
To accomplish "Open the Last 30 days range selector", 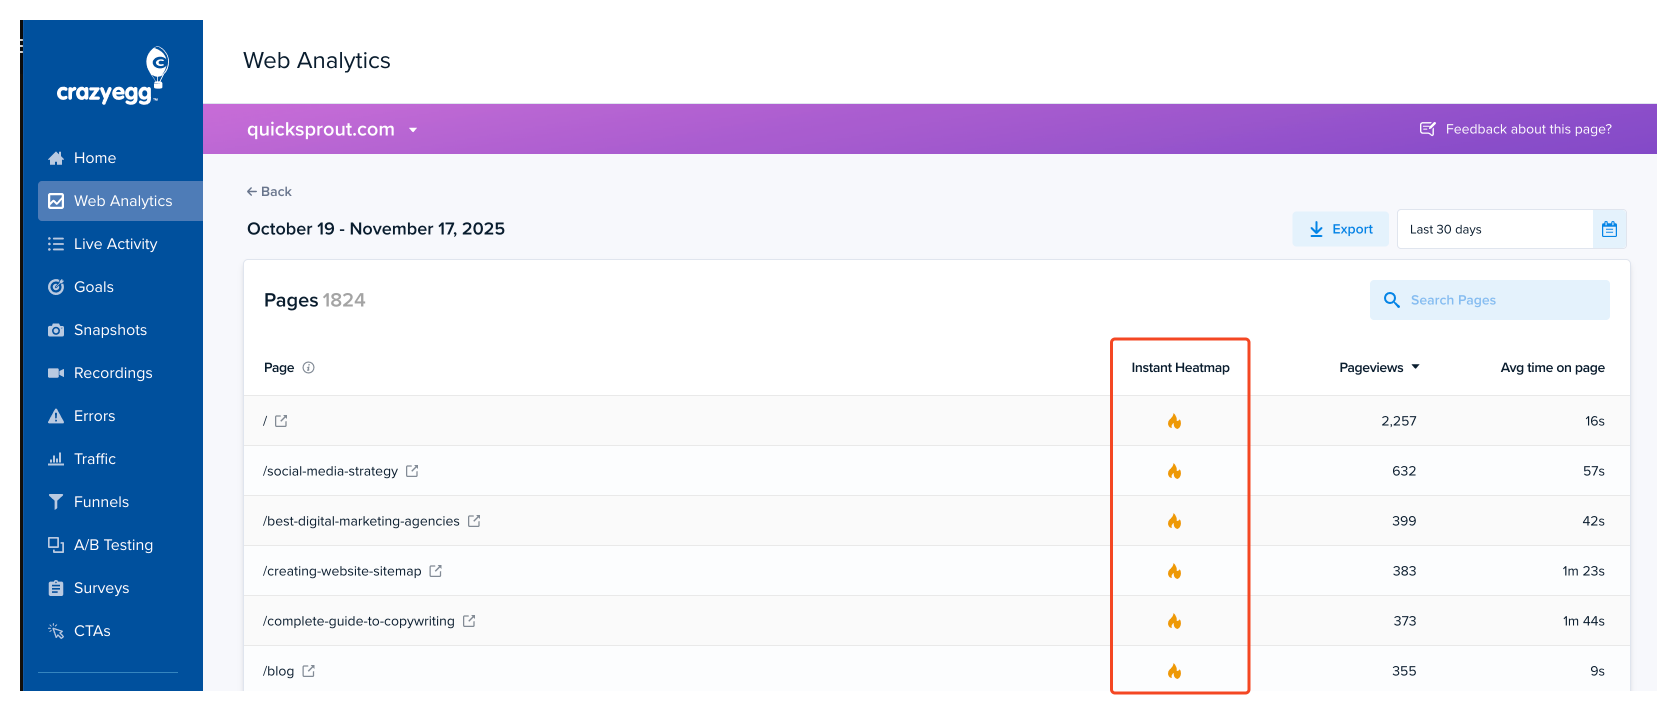I will (1494, 229).
